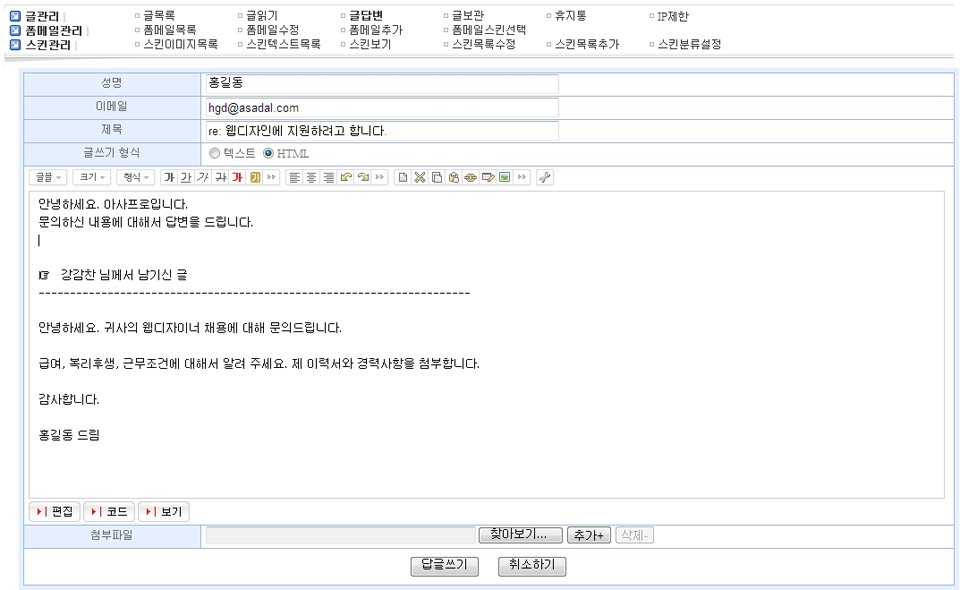This screenshot has width=960, height=590.
Task: Insert image using the picture icon
Action: 505,178
